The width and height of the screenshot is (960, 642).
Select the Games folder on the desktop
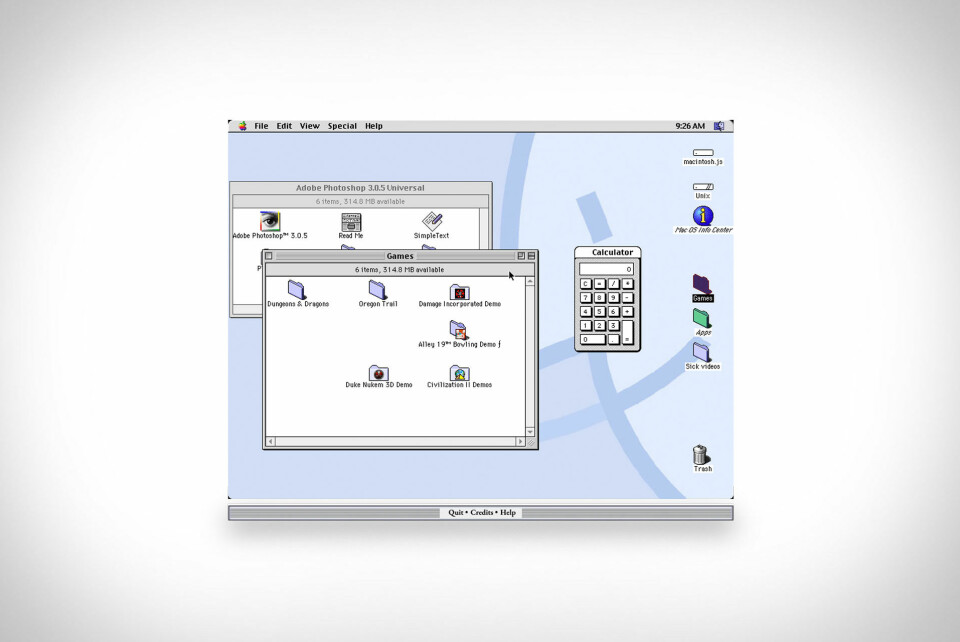pos(702,284)
